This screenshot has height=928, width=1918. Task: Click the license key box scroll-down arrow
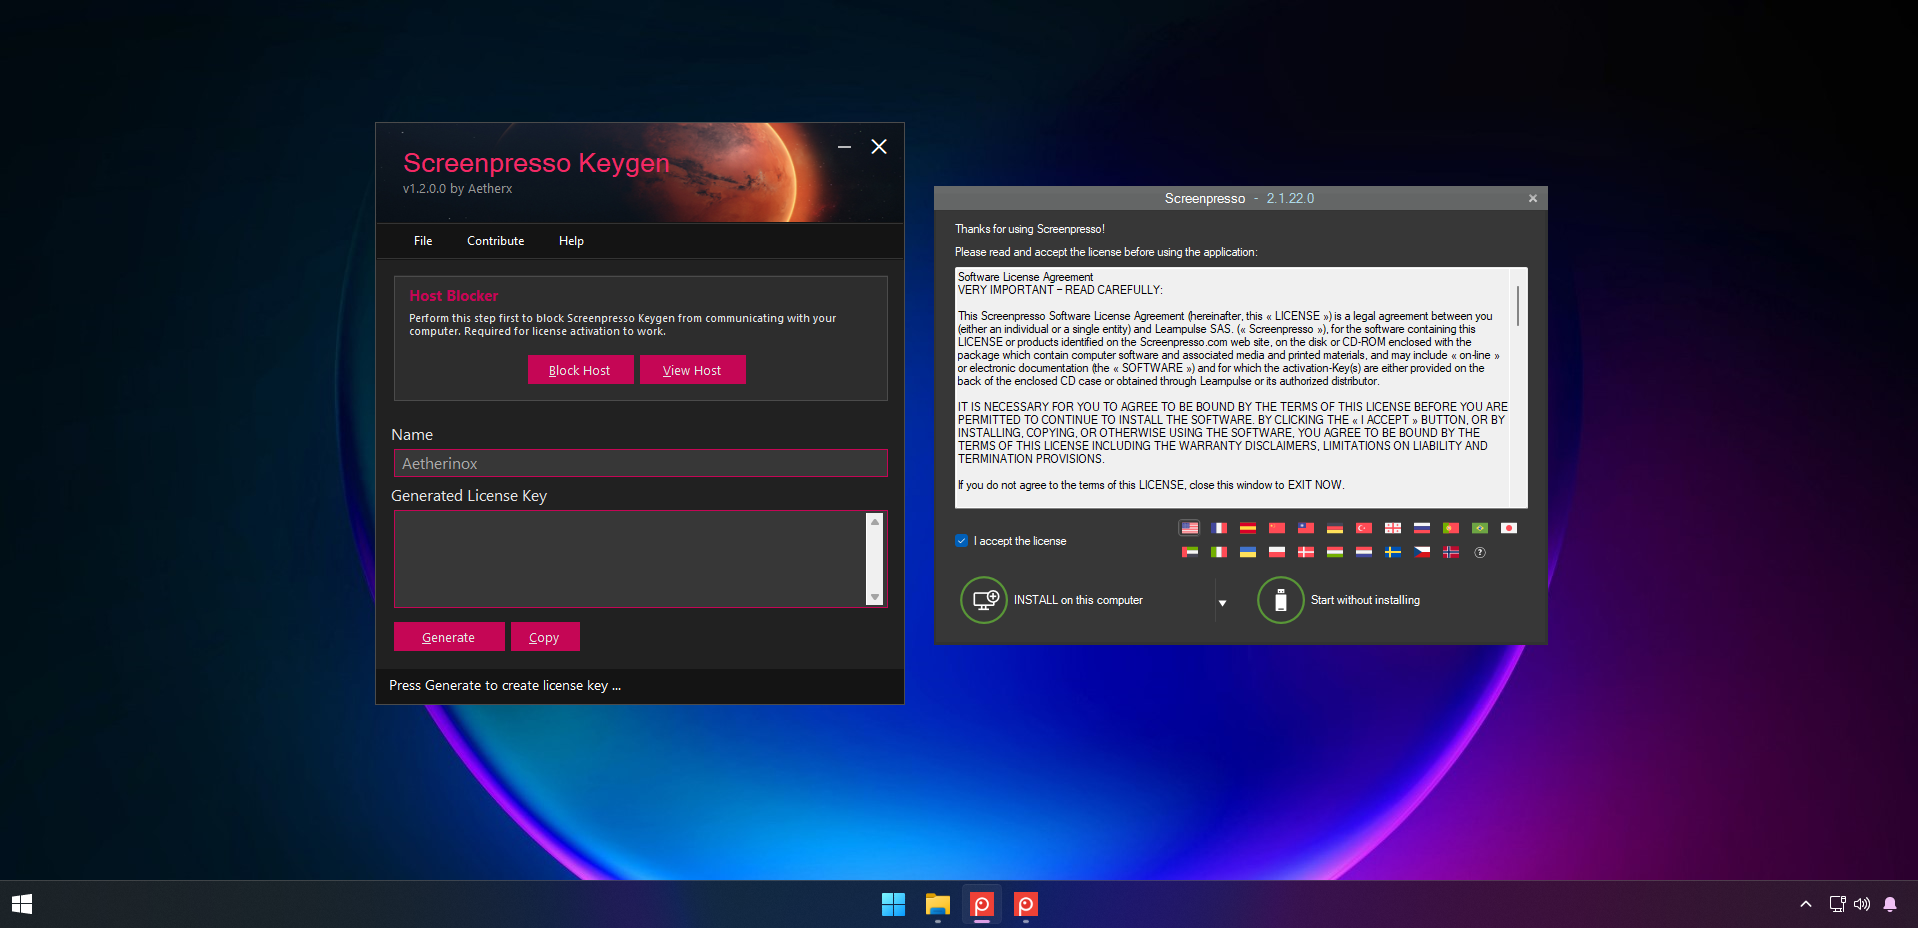pos(875,597)
